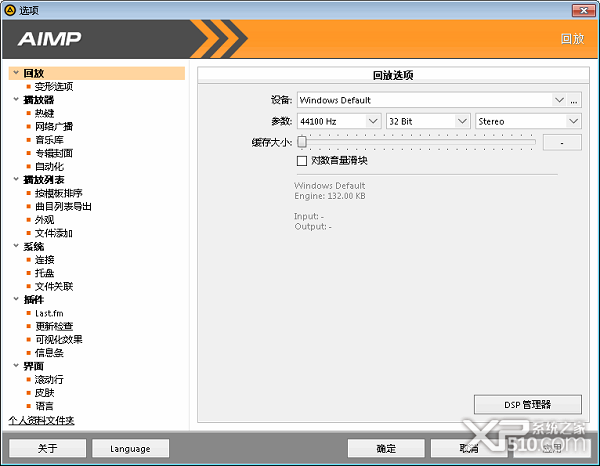Open the 曲目列表导出 settings page
Viewport: 600px width, 466px height.
tap(63, 207)
